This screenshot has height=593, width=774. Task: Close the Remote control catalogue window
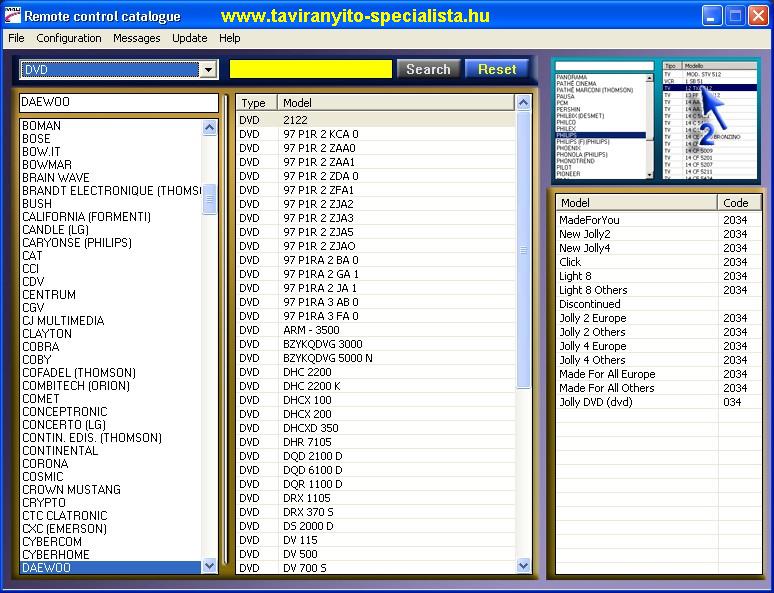[758, 16]
